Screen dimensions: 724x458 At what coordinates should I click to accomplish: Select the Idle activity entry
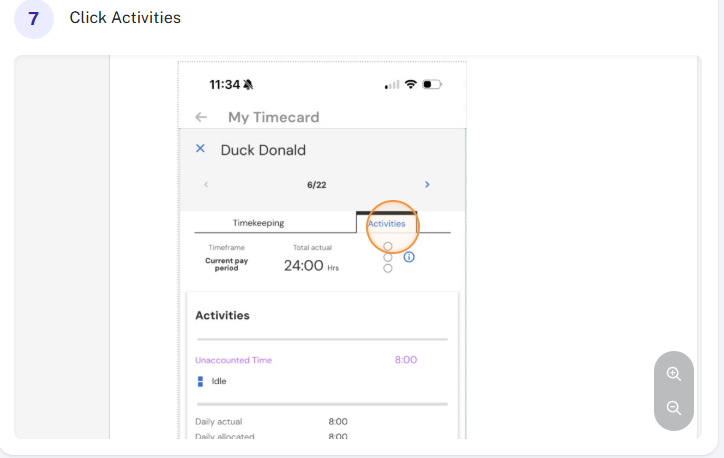point(219,381)
